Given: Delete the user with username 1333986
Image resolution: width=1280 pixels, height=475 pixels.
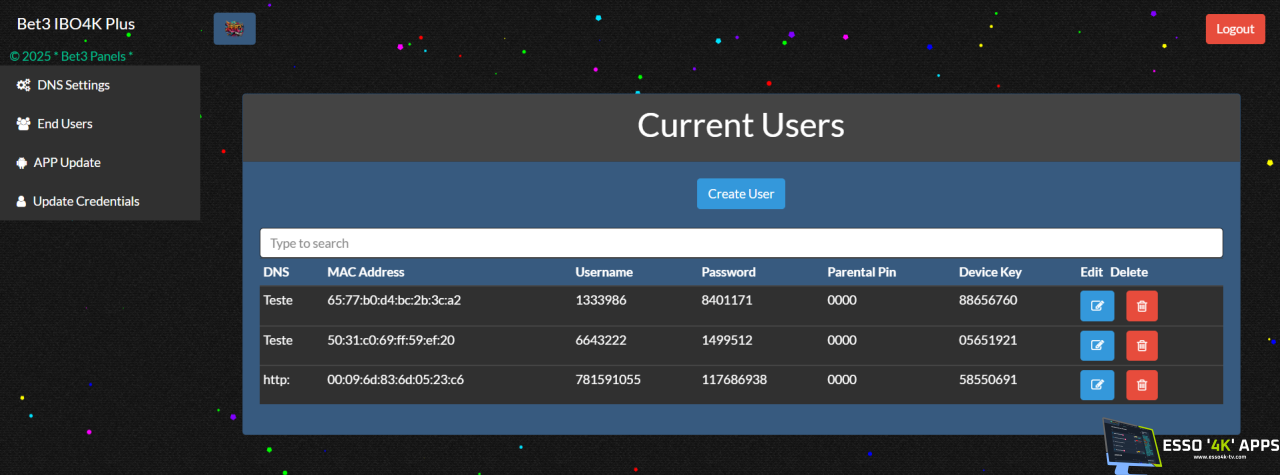Looking at the screenshot, I should pos(1142,306).
